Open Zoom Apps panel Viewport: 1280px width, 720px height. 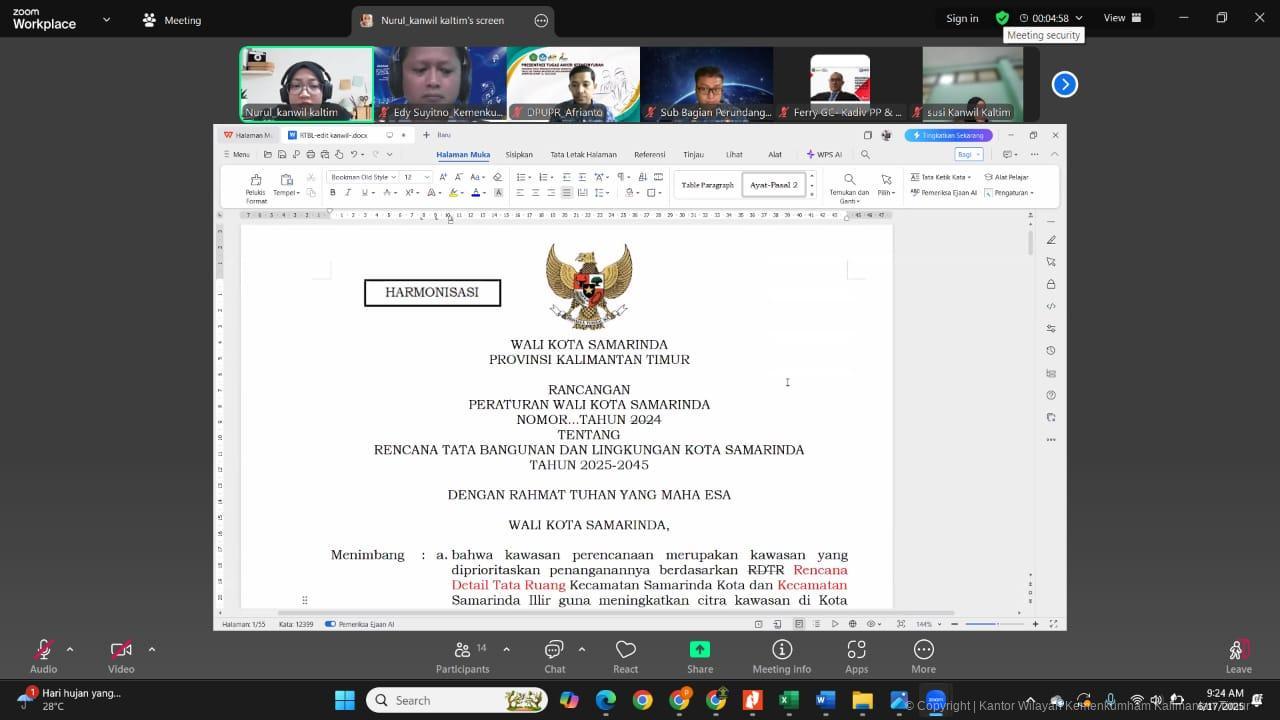tap(856, 650)
